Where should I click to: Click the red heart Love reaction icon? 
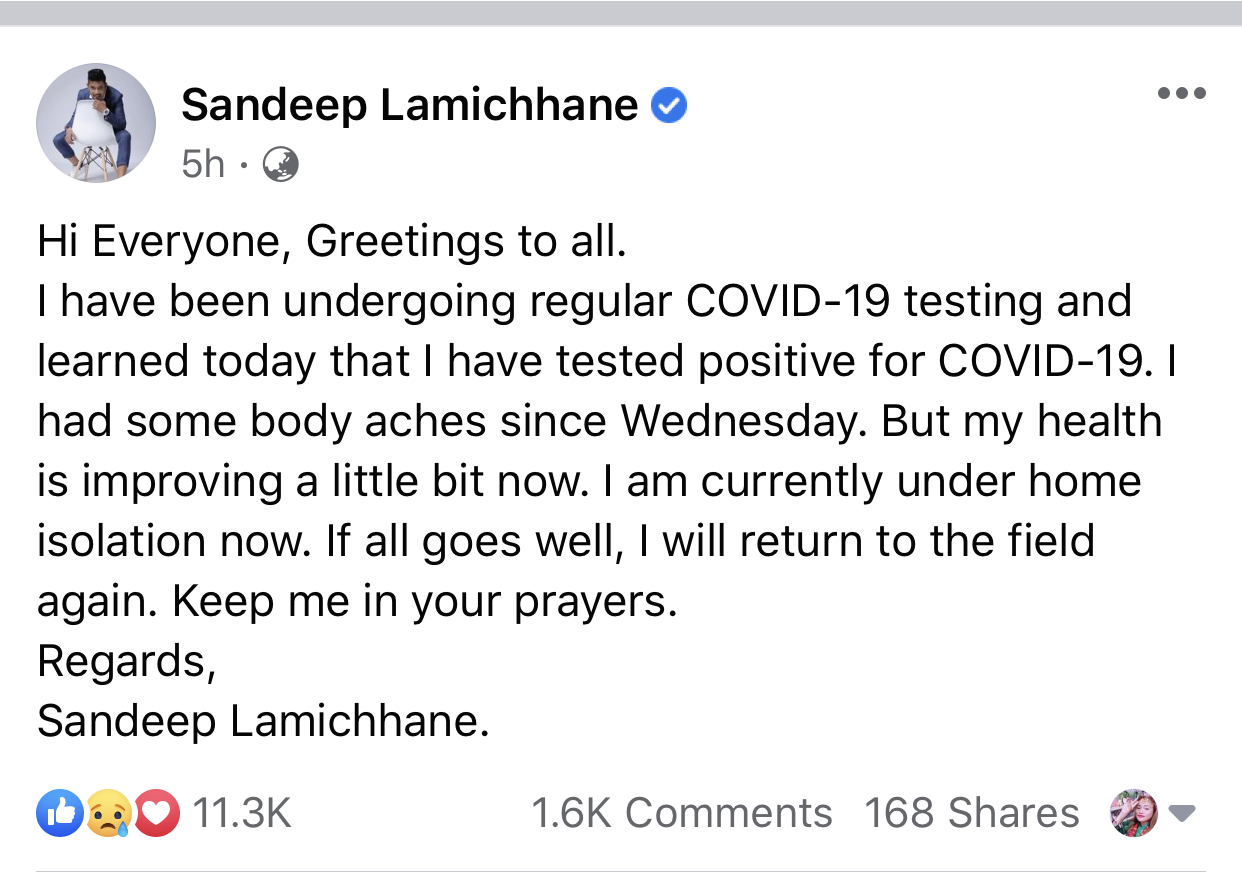(156, 813)
